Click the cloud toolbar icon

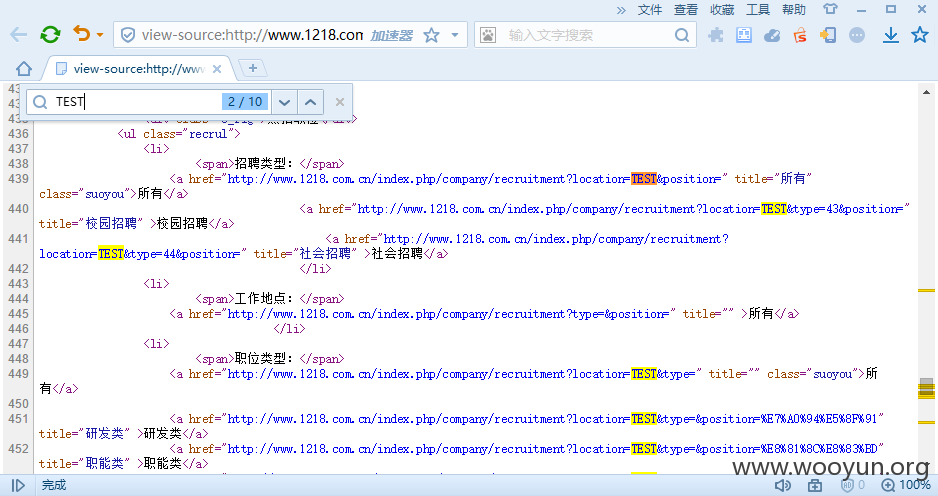[x=772, y=35]
